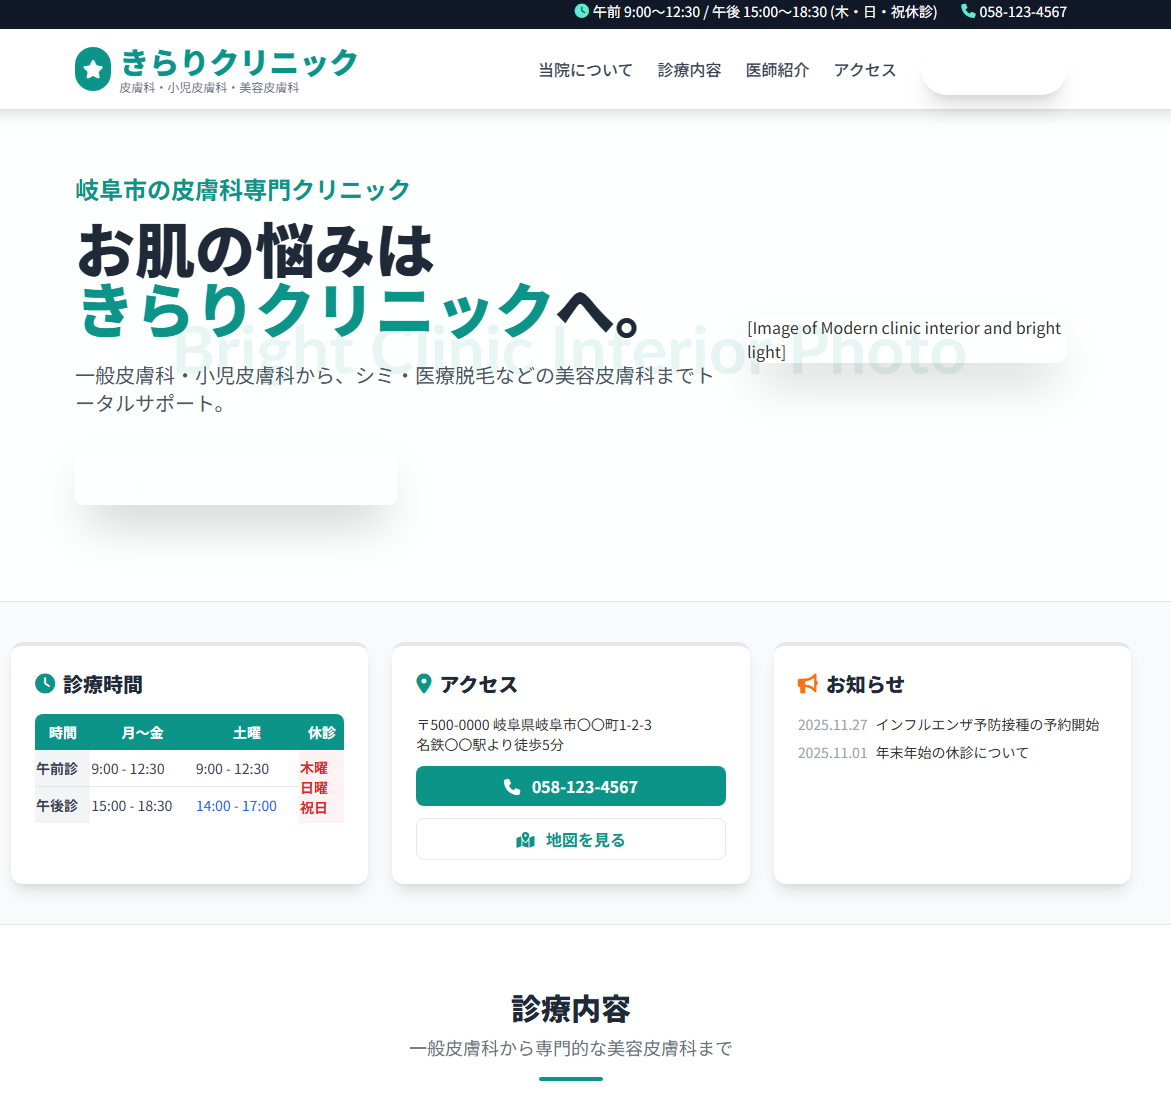Click the star logo icon

point(93,68)
